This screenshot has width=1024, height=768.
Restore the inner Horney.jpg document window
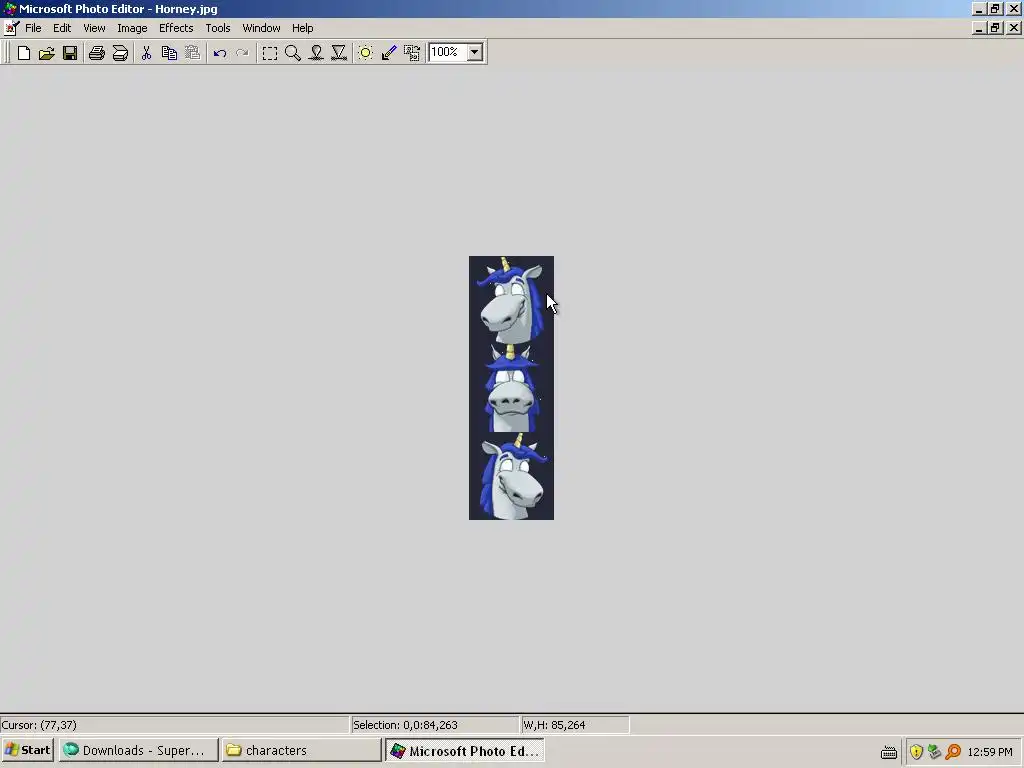[995, 28]
